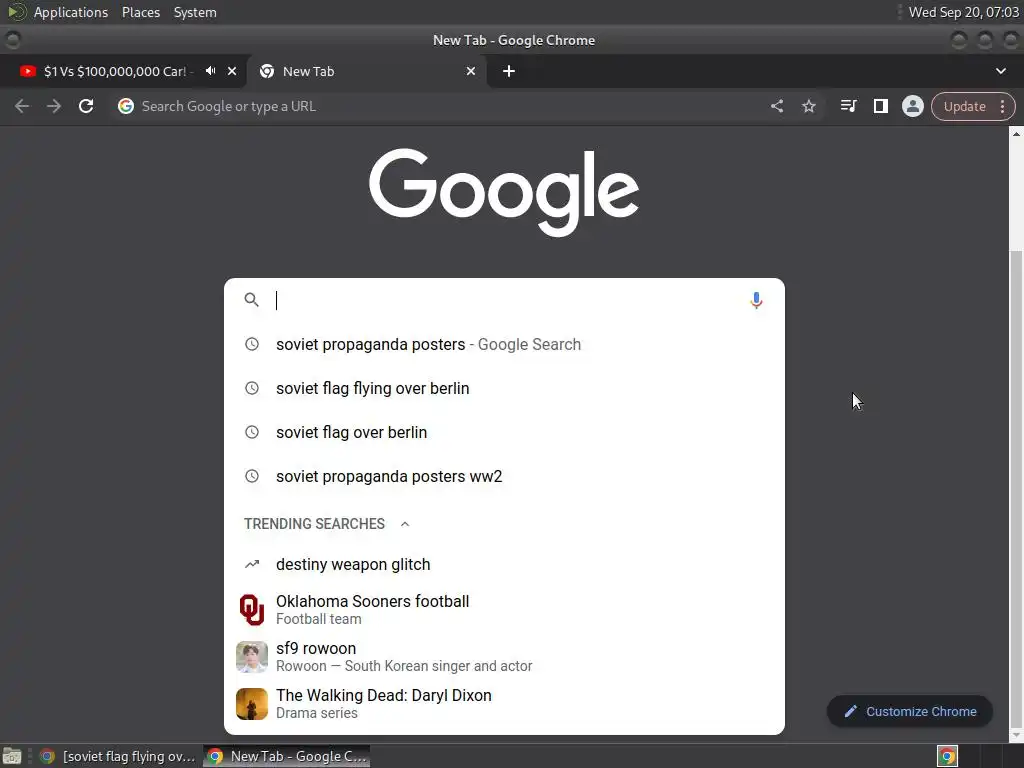The image size is (1024, 768).
Task: Select The Walking Dead: Daryl Dixon suggestion
Action: click(x=504, y=703)
